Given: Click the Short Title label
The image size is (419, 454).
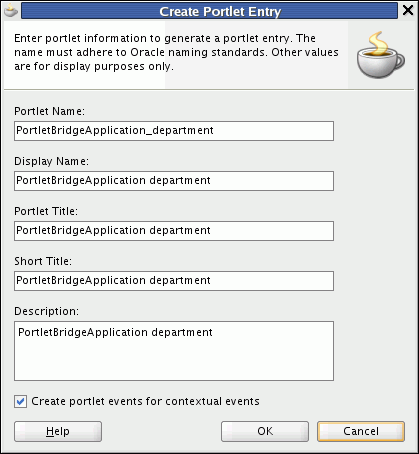Looking at the screenshot, I should click(x=43, y=261).
